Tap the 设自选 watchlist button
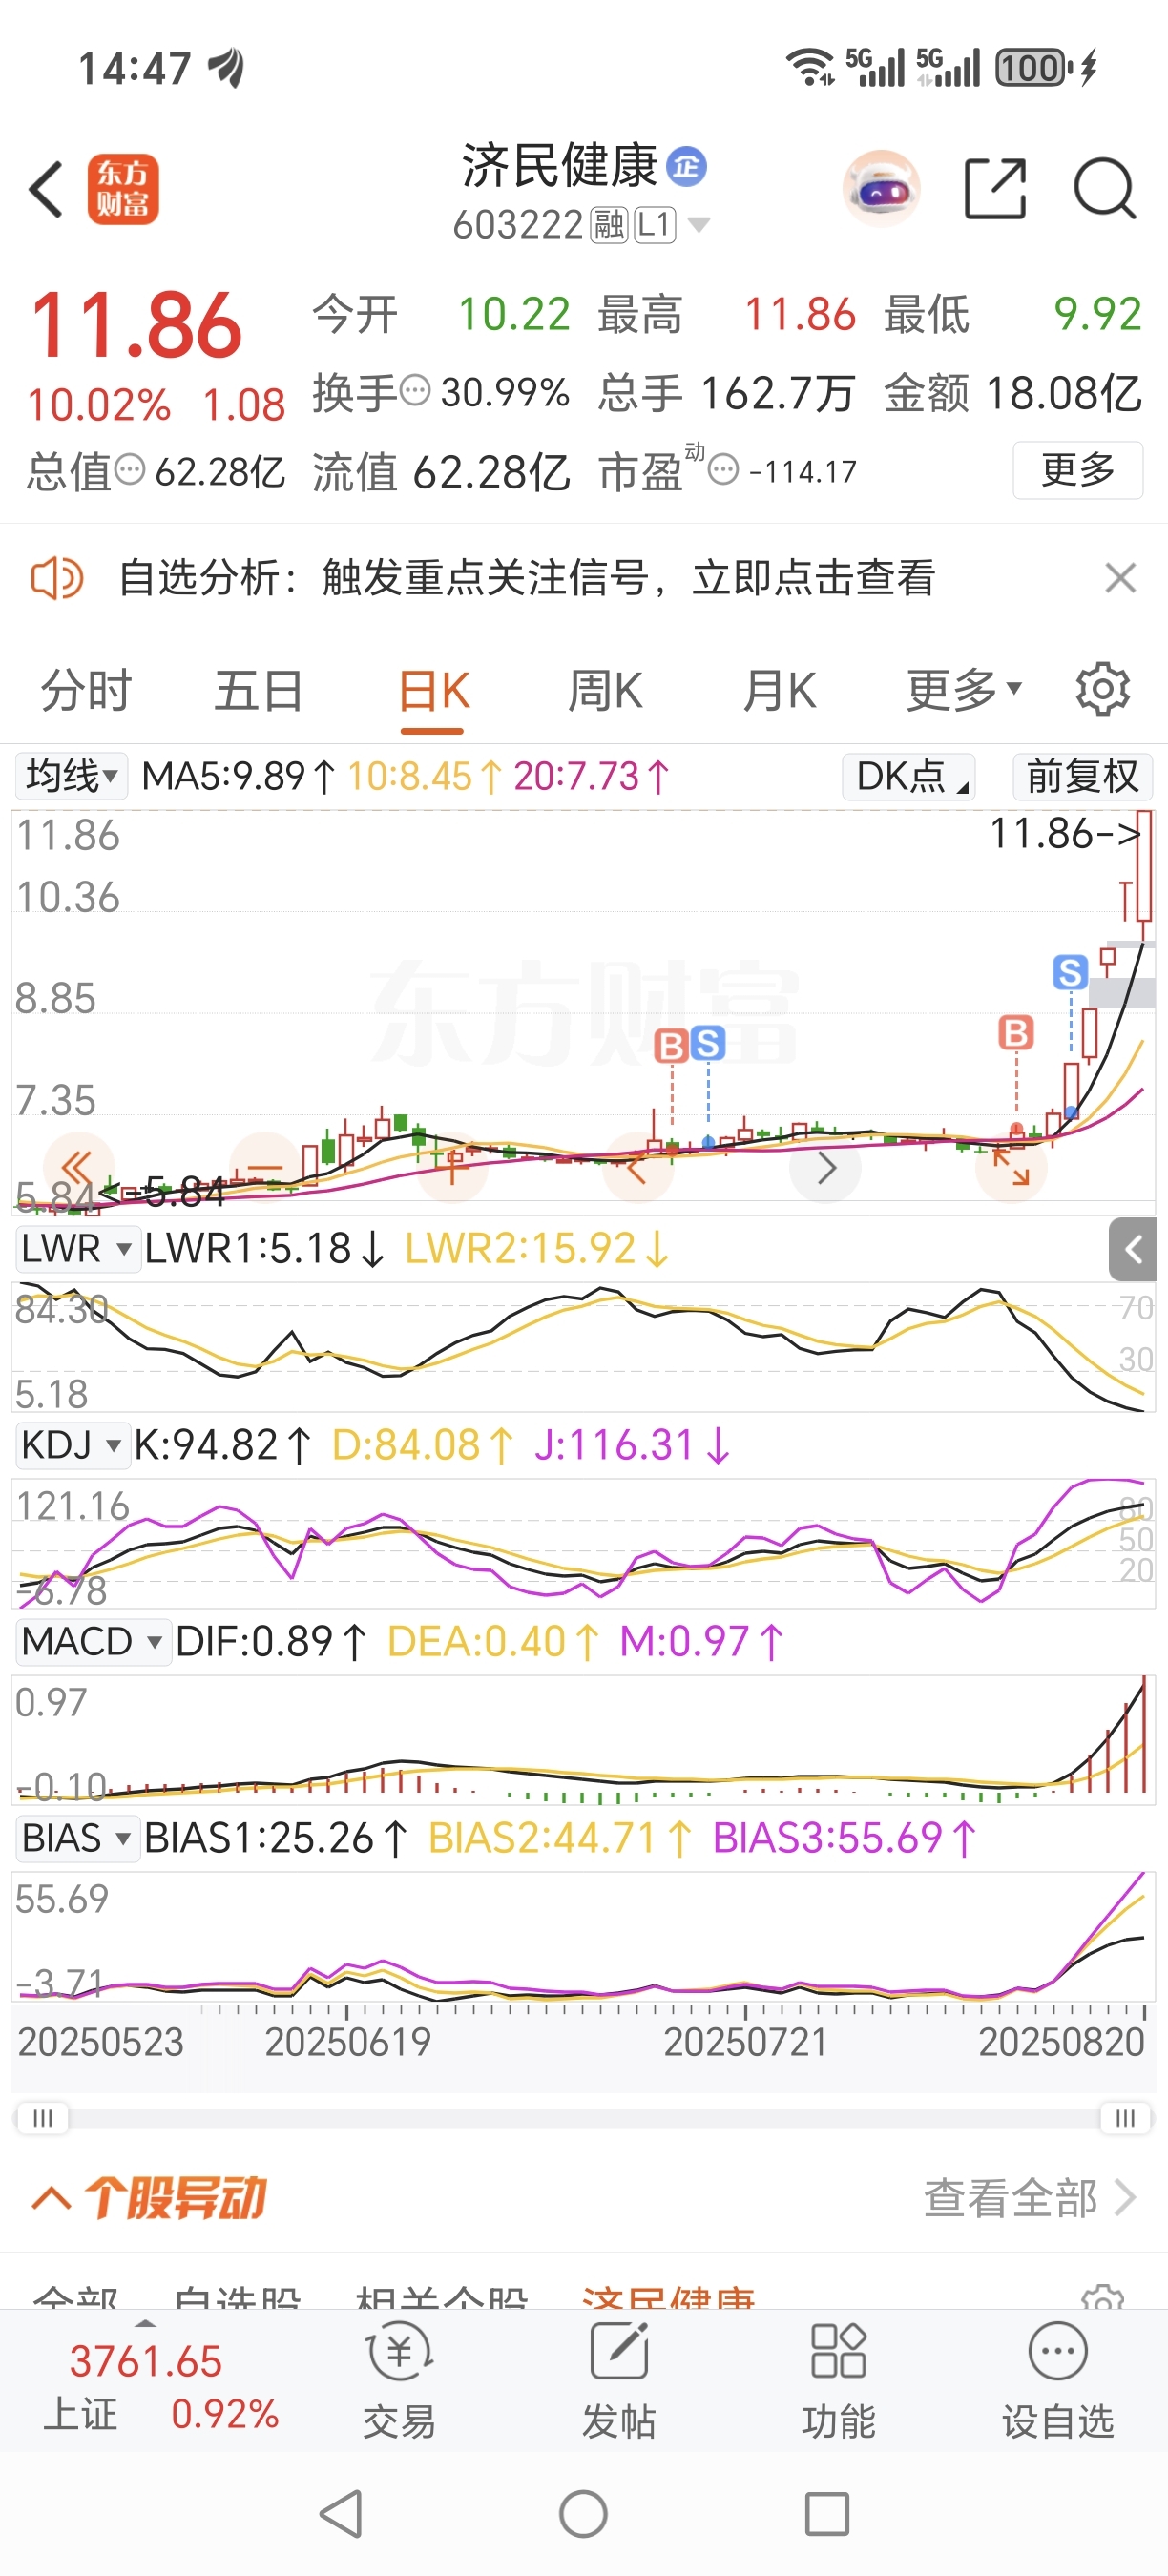This screenshot has height=2576, width=1168. pyautogui.click(x=1058, y=2382)
